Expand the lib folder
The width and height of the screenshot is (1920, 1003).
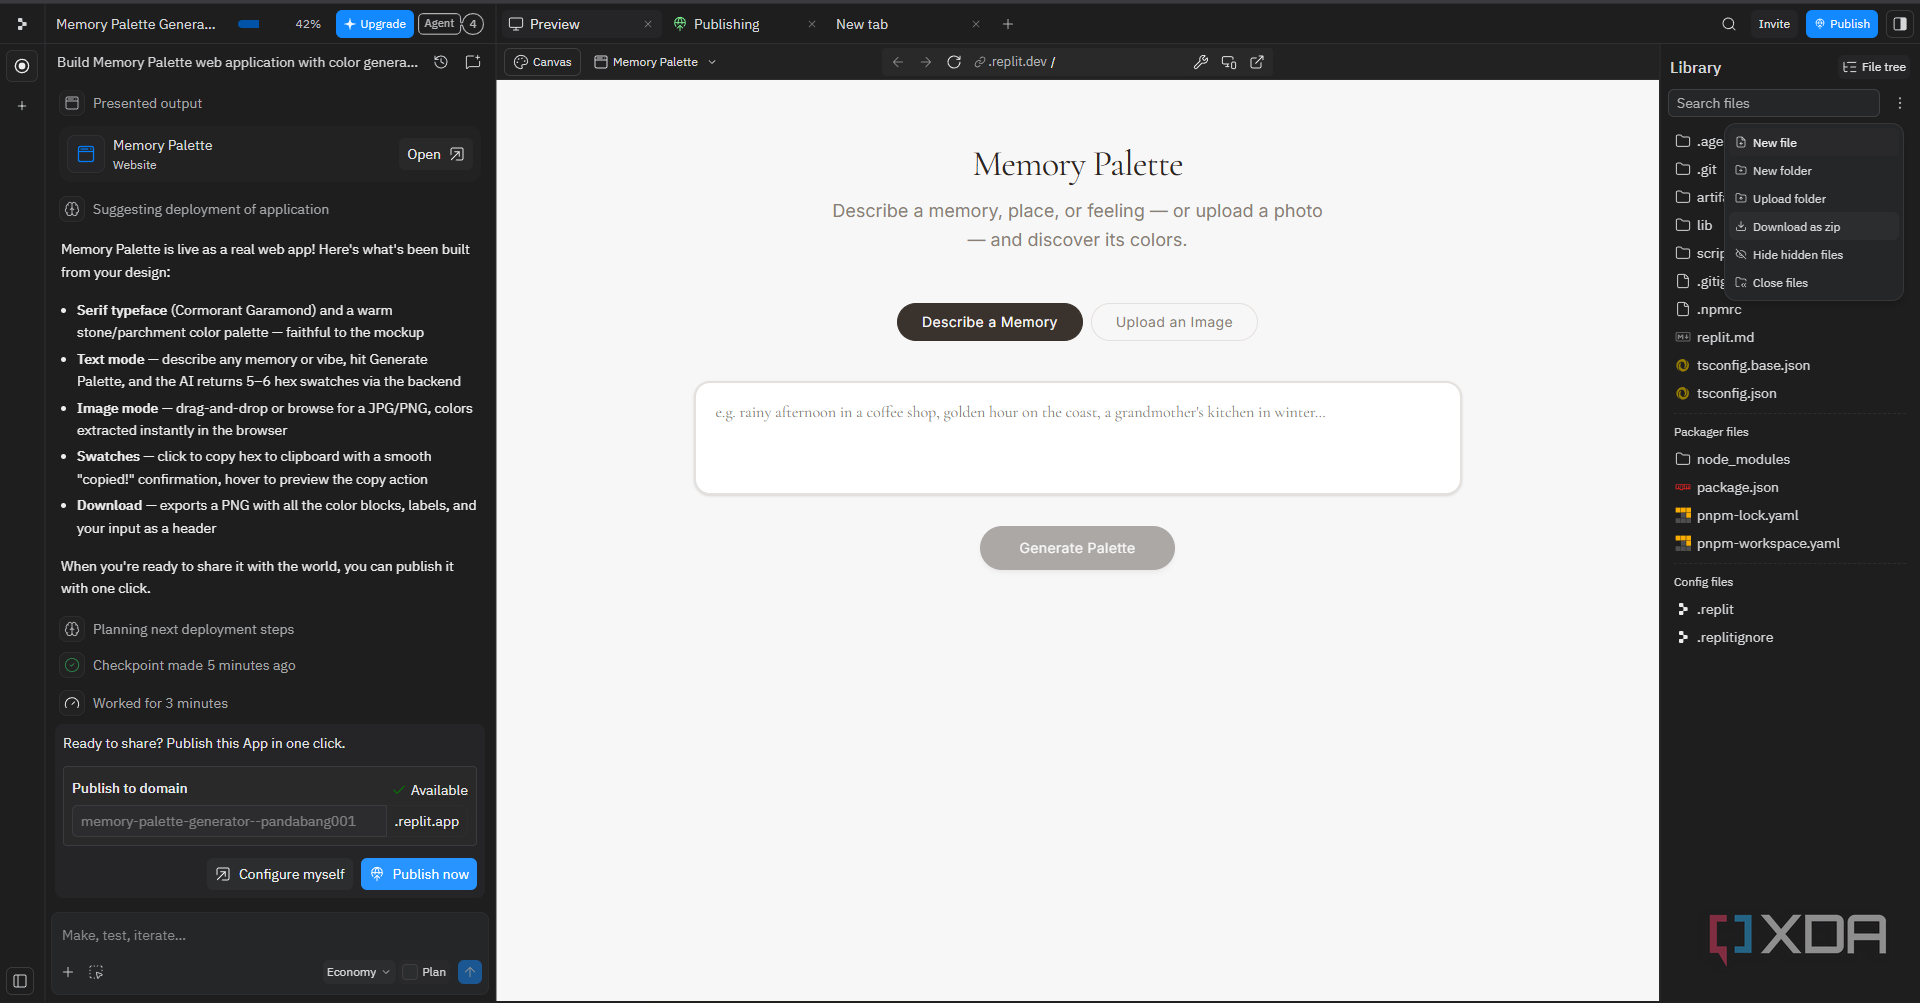point(1695,225)
